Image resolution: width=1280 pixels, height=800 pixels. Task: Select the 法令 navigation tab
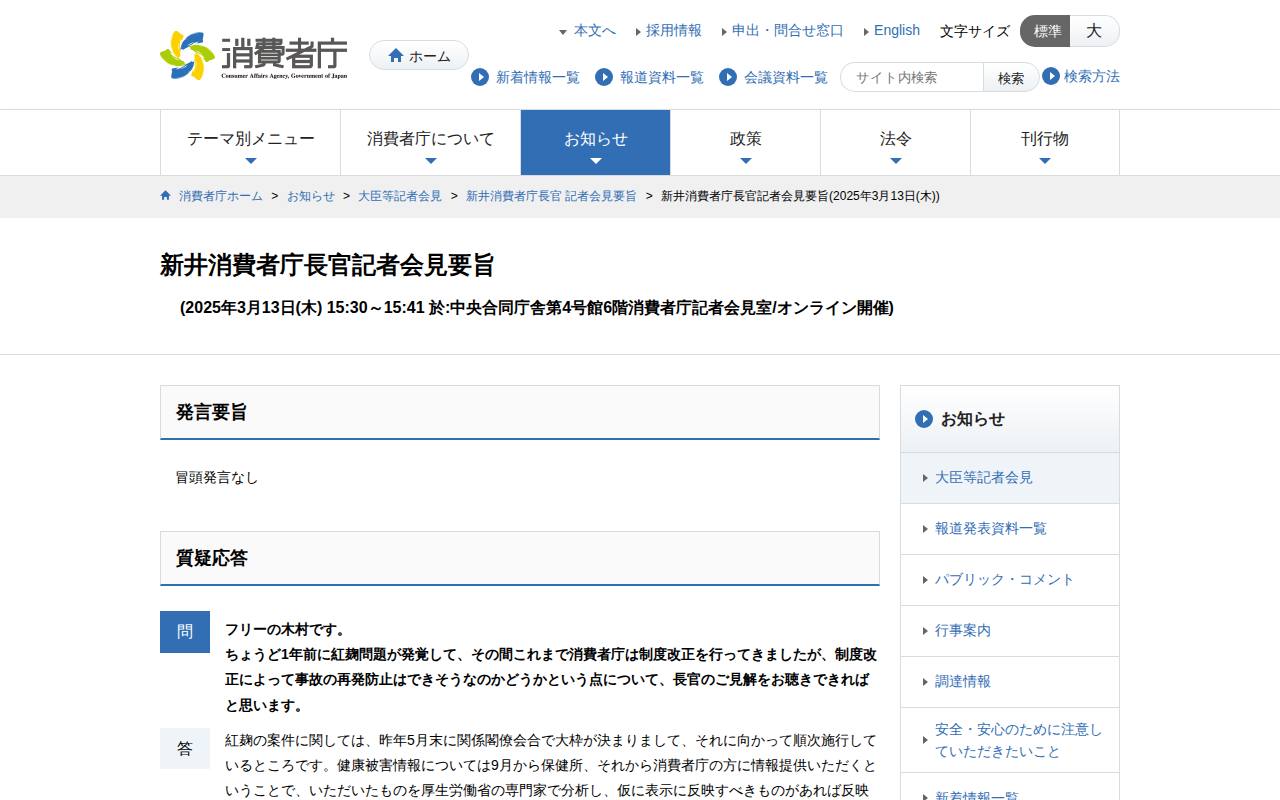[x=895, y=142]
